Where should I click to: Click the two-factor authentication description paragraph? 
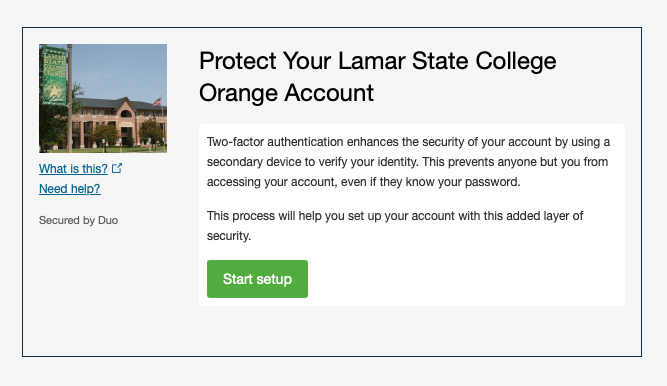click(408, 162)
